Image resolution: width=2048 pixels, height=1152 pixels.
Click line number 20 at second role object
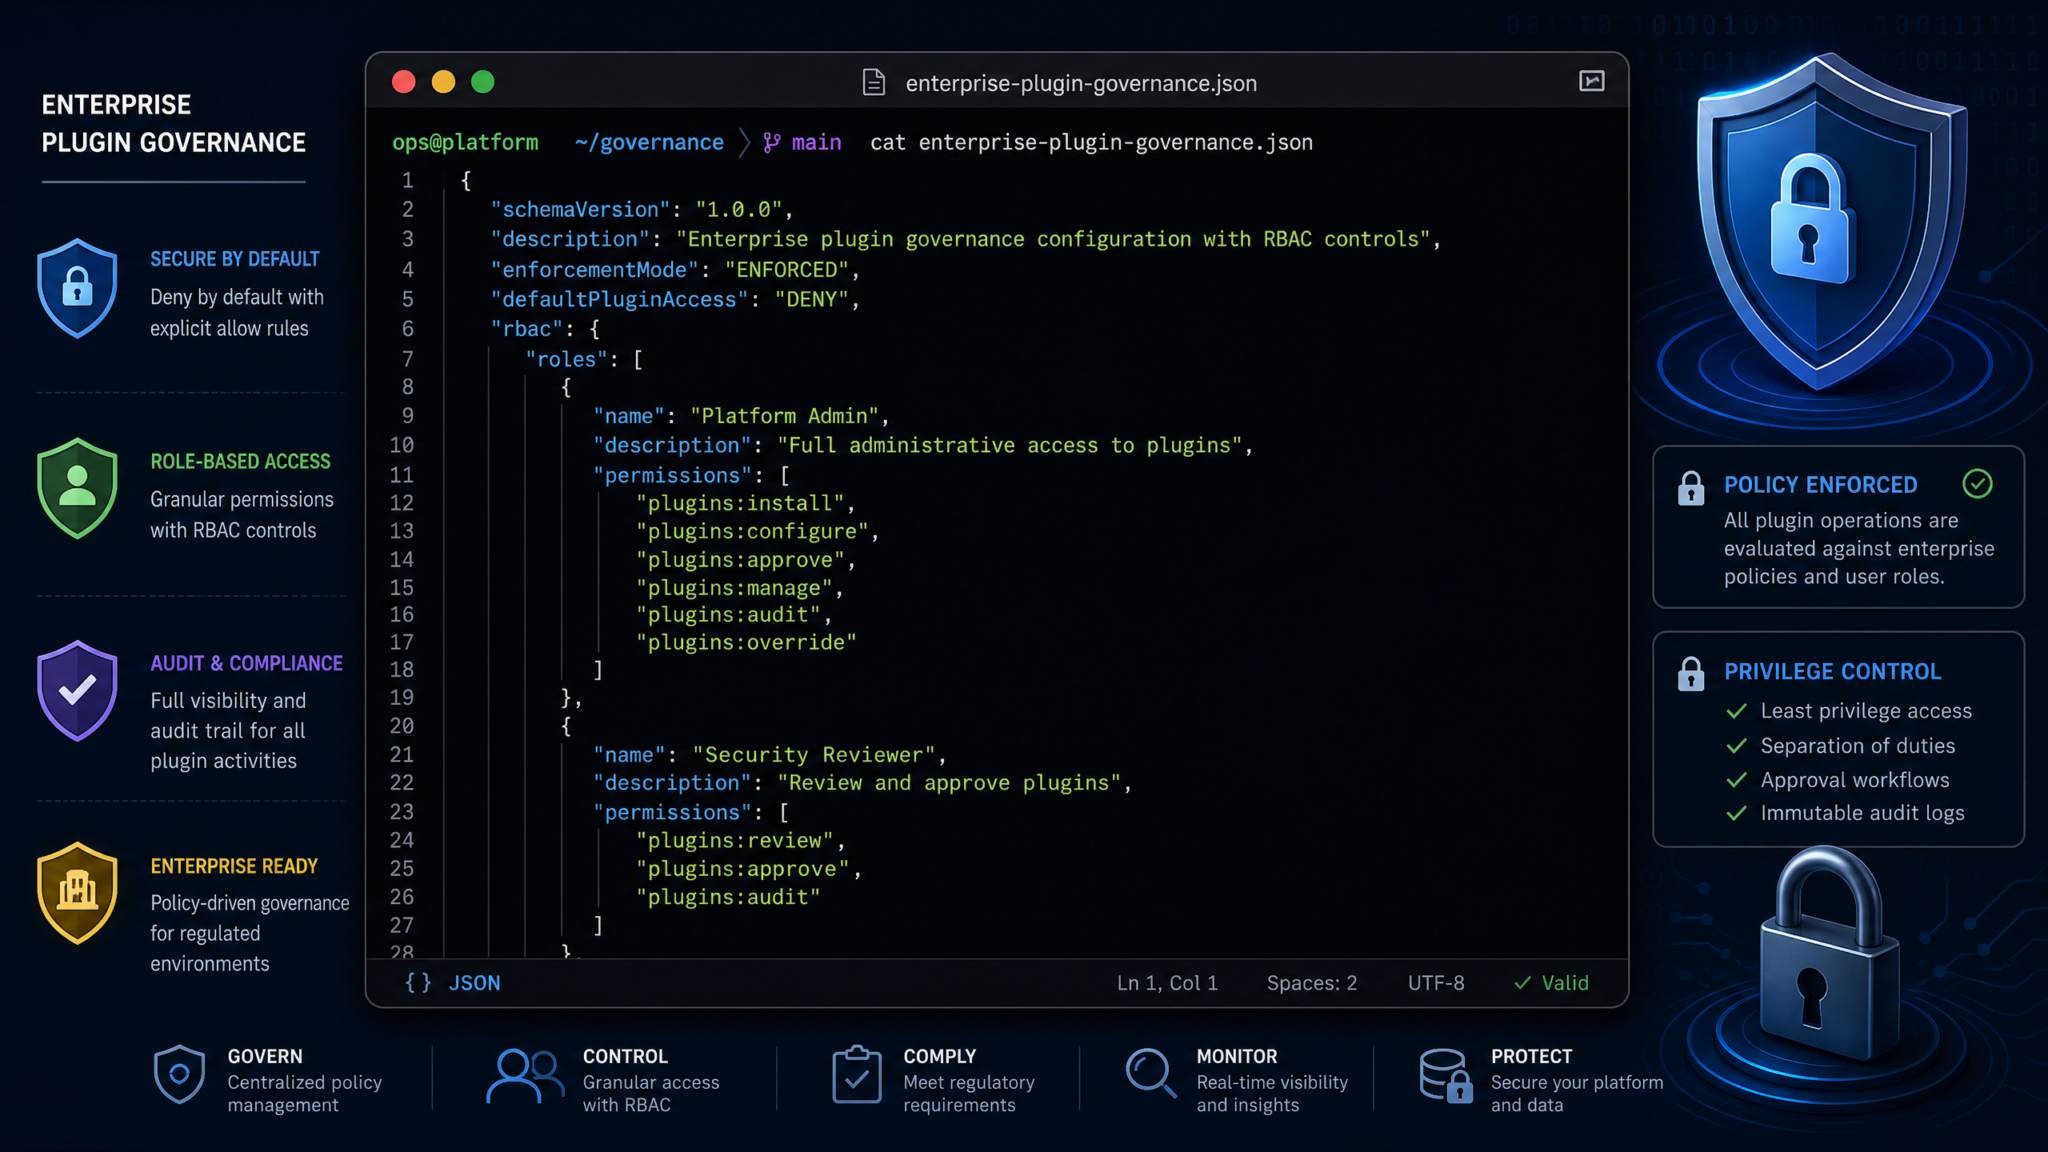tap(402, 726)
